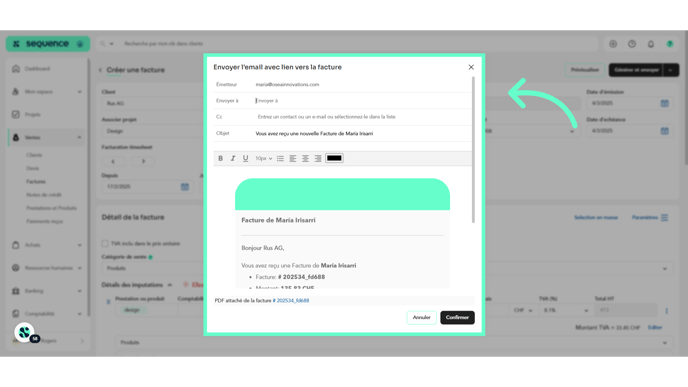The width and height of the screenshot is (688, 387).
Task: Click the Cc contact input field
Action: 362,117
